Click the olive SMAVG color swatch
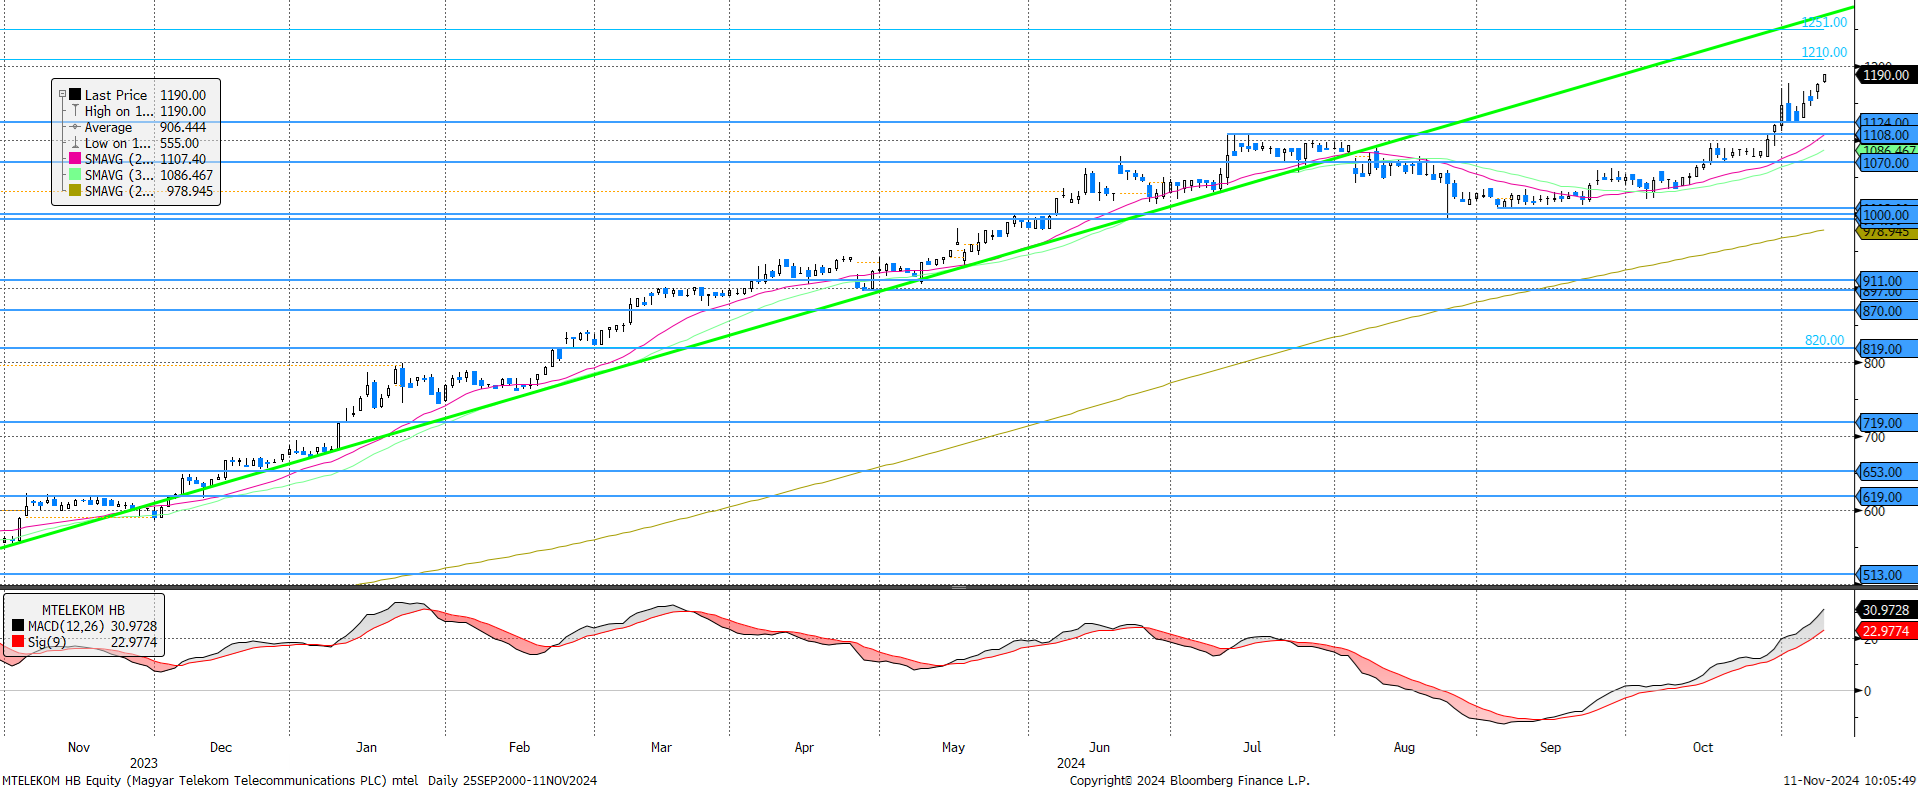This screenshot has height=789, width=1918. (x=75, y=191)
